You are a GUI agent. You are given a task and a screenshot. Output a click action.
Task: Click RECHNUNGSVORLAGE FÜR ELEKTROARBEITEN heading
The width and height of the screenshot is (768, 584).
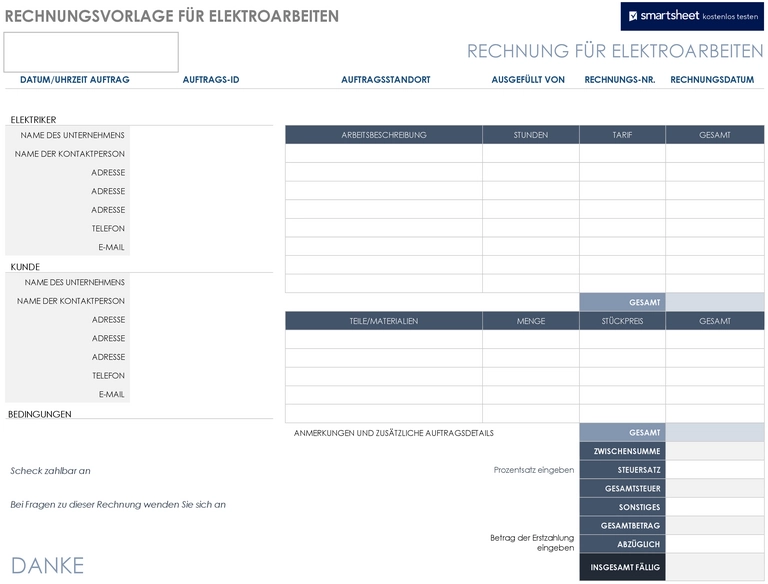coord(172,16)
